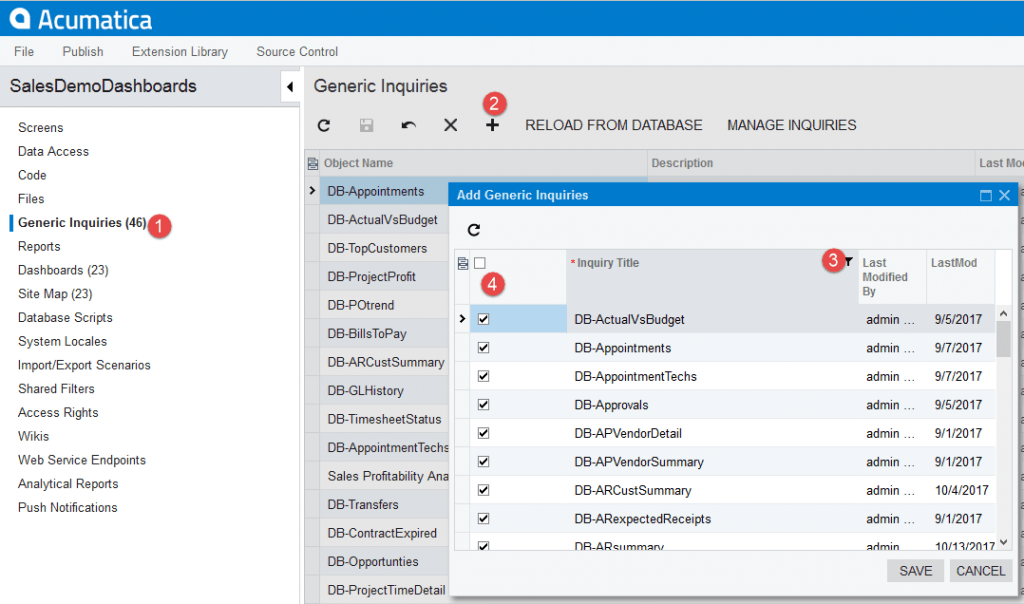Open the Extension Library menu
This screenshot has height=604, width=1024.
(x=180, y=52)
